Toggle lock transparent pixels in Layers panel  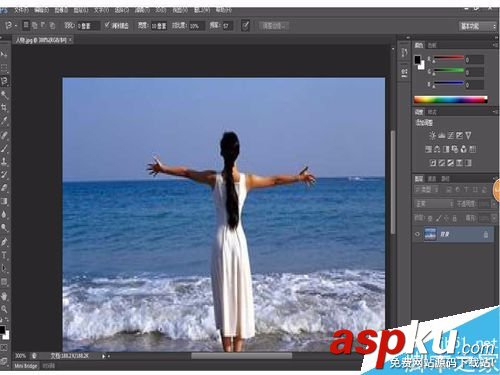click(x=430, y=218)
